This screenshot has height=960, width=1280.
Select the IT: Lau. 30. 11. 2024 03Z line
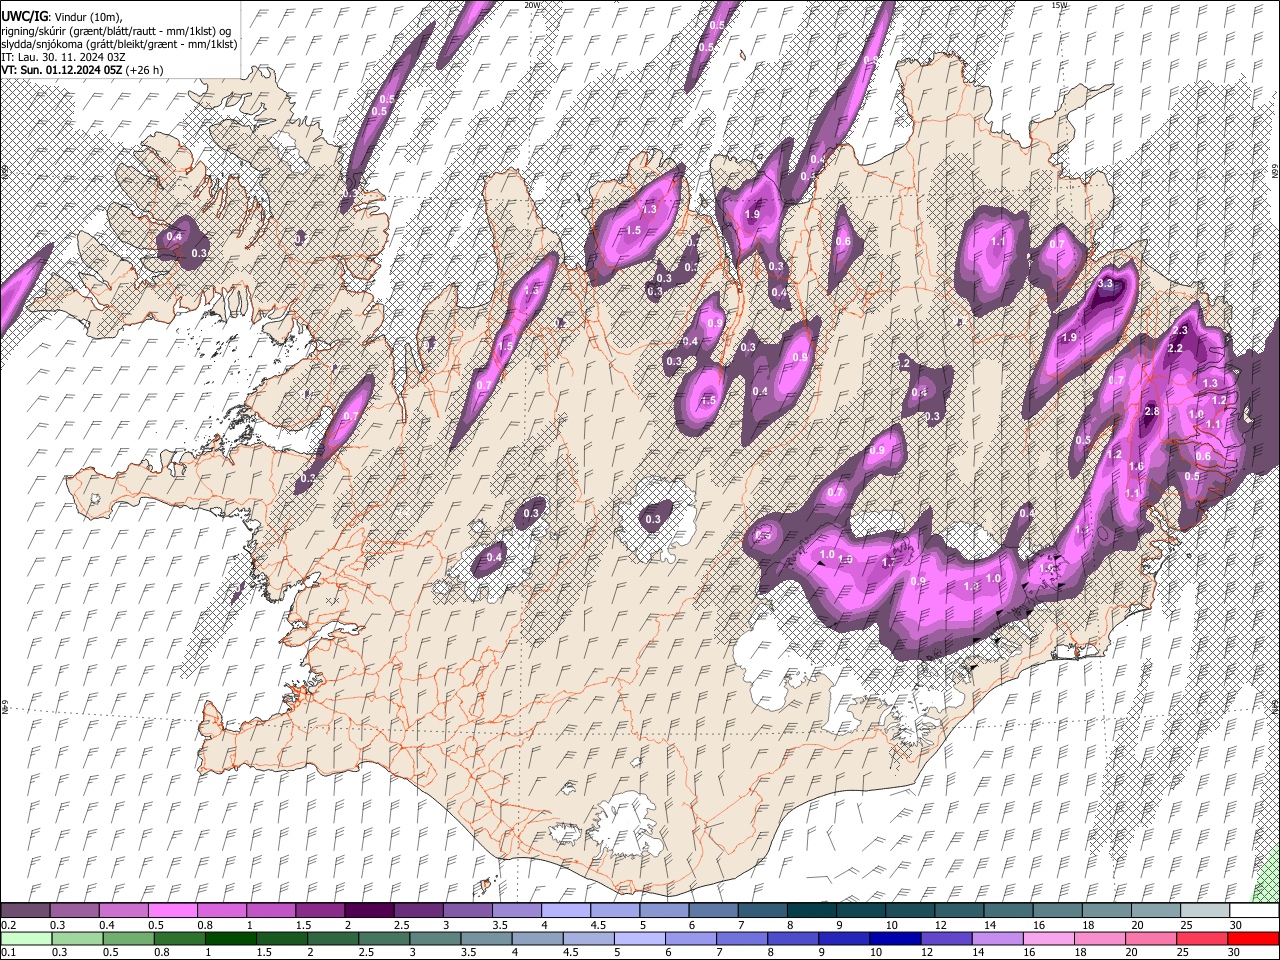point(62,57)
